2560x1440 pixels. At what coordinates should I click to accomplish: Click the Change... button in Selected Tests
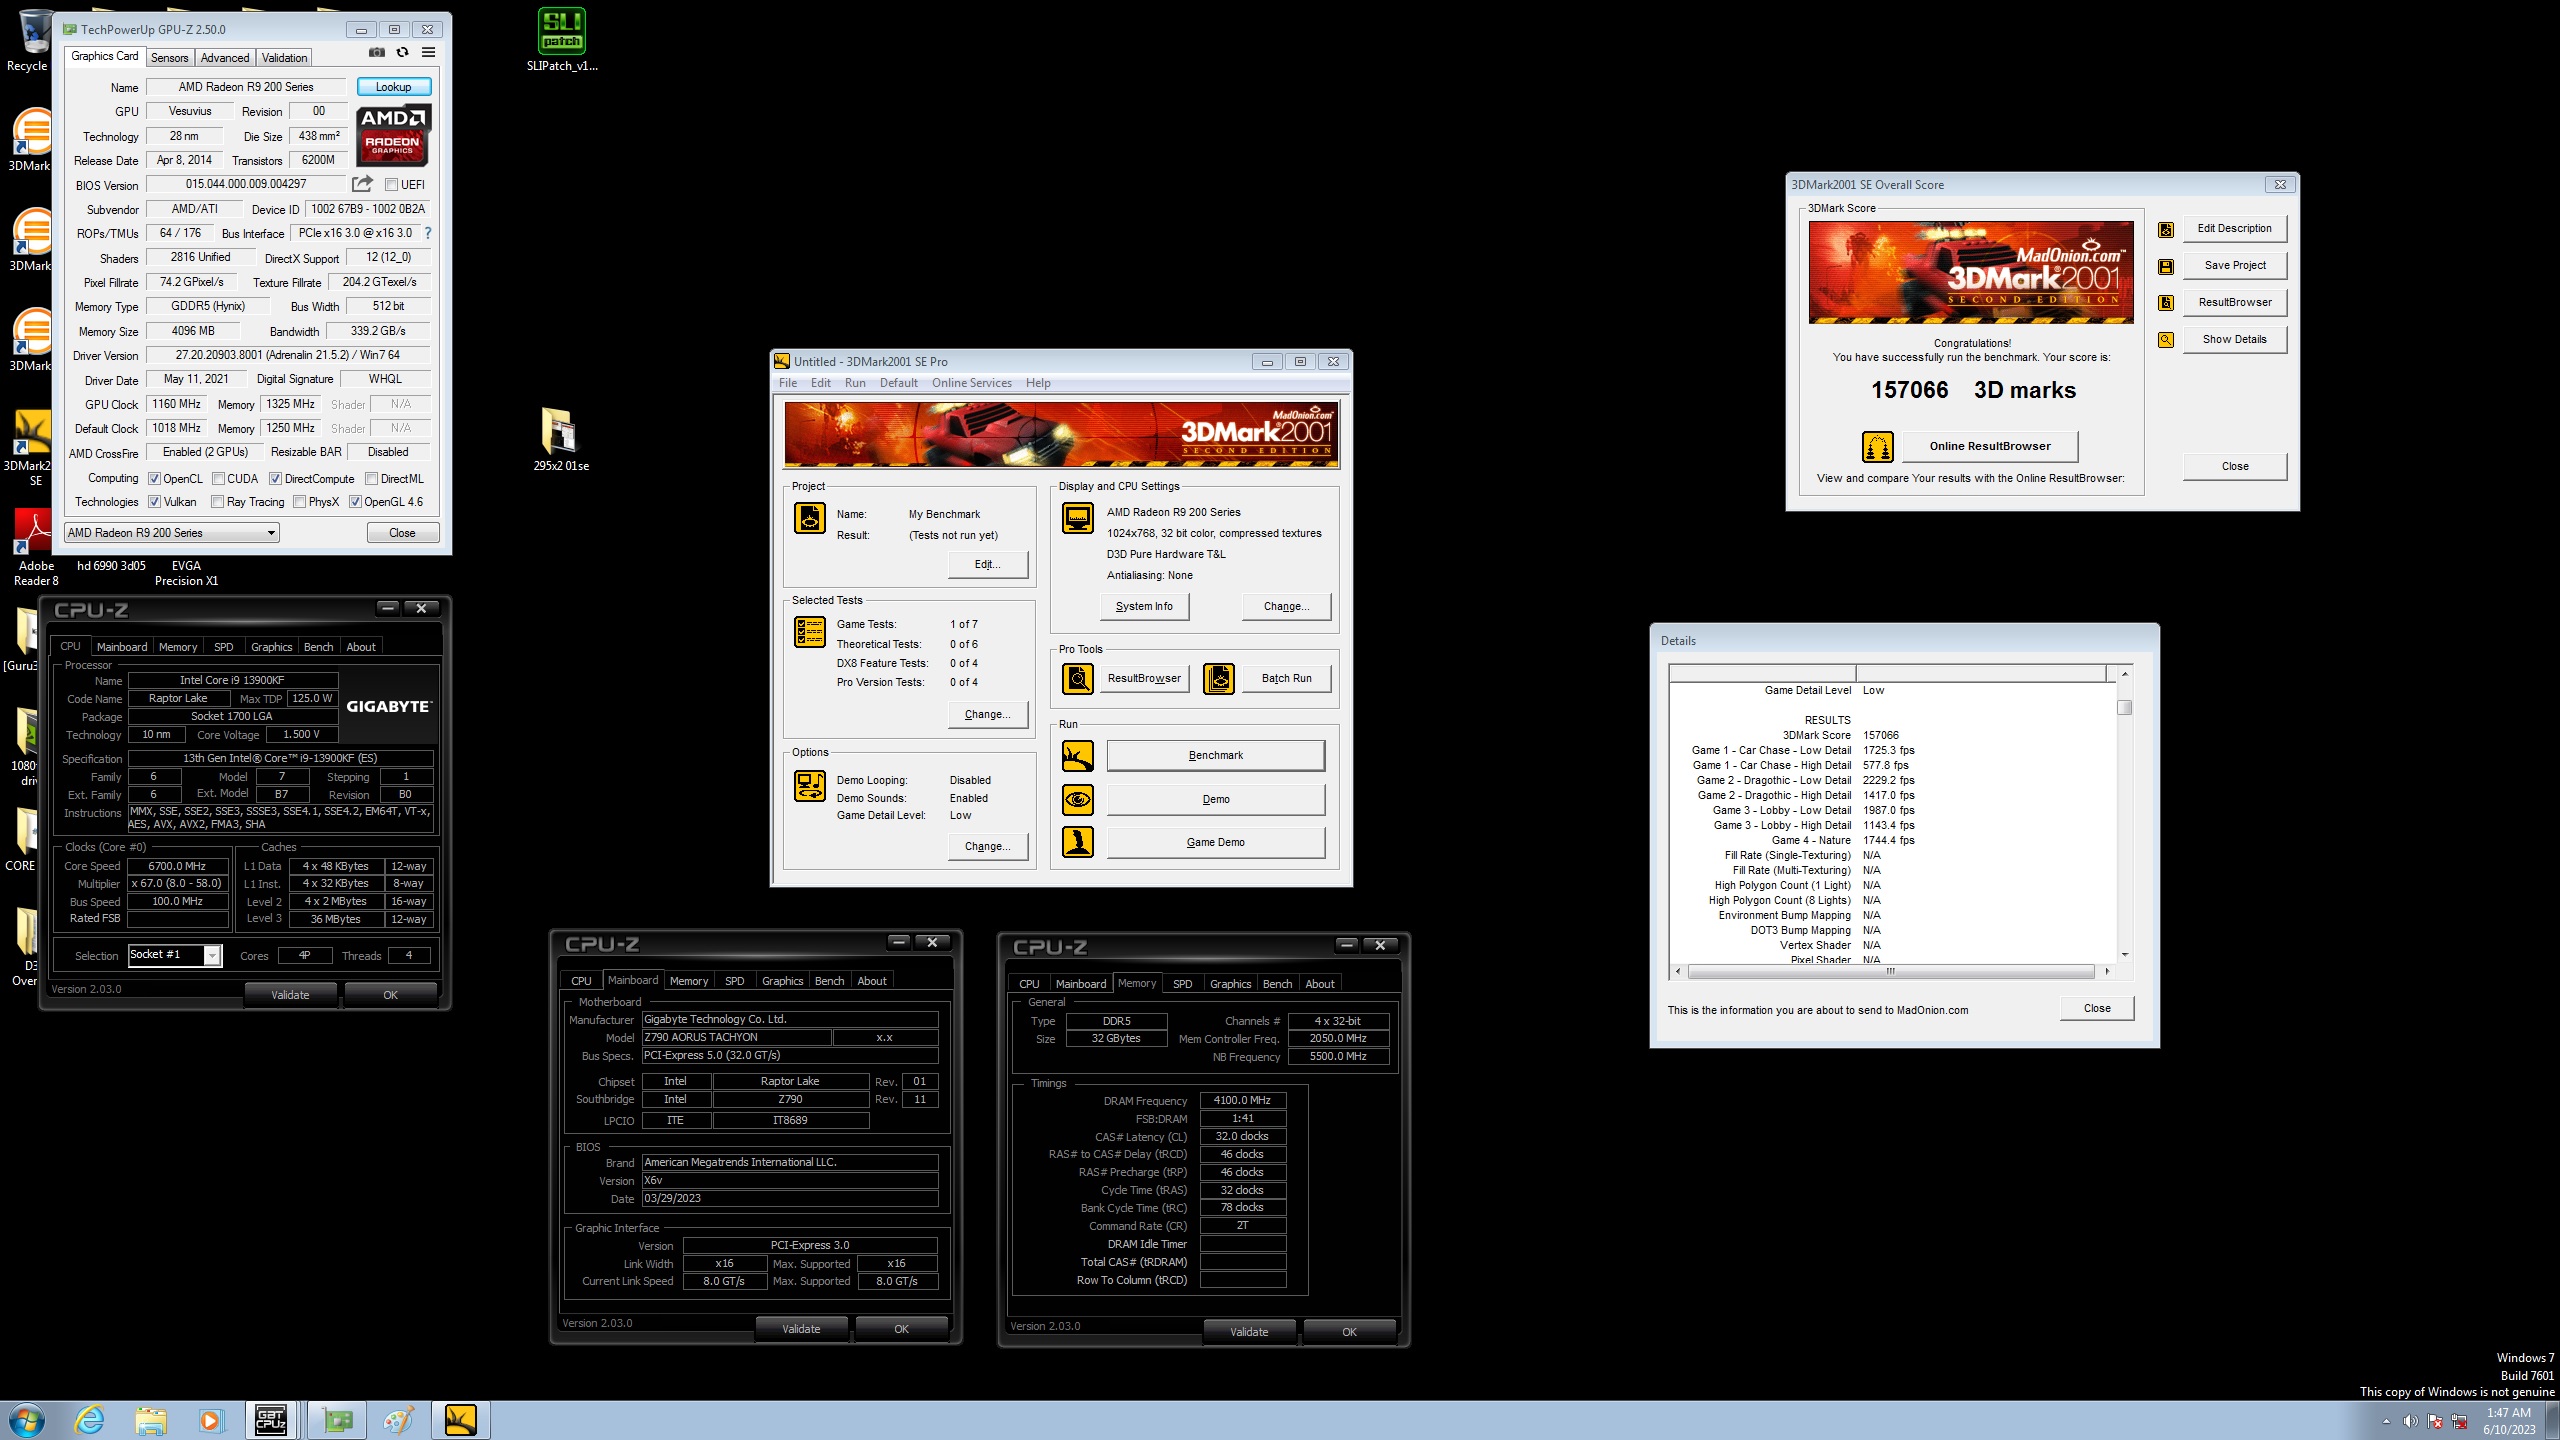point(987,714)
